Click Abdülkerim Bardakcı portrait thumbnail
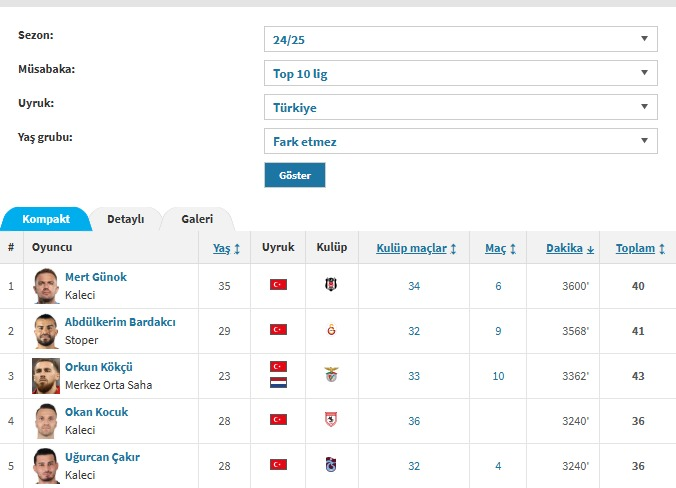The width and height of the screenshot is (676, 488). [46, 331]
